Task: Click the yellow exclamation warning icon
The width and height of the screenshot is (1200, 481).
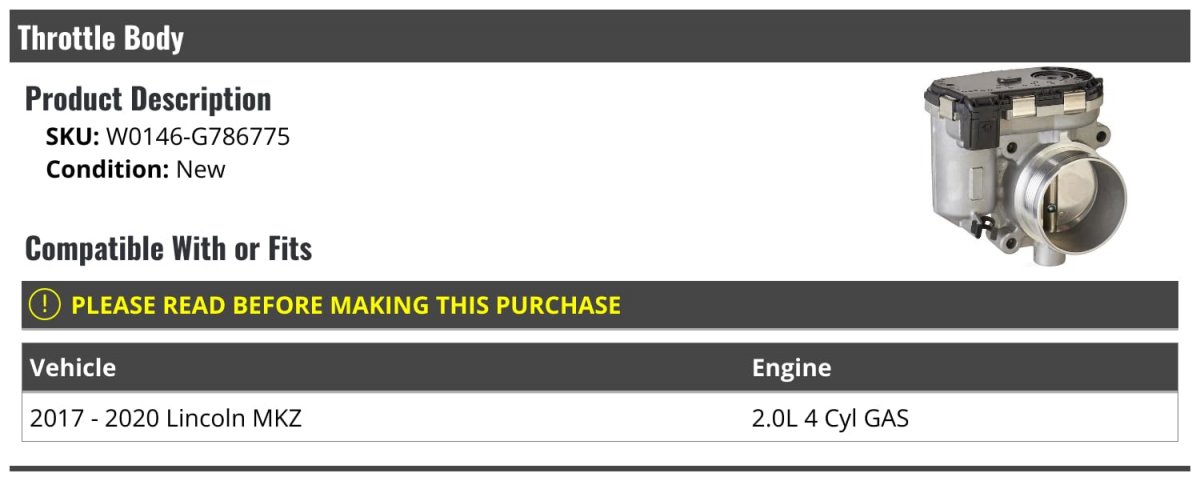Action: (x=46, y=304)
